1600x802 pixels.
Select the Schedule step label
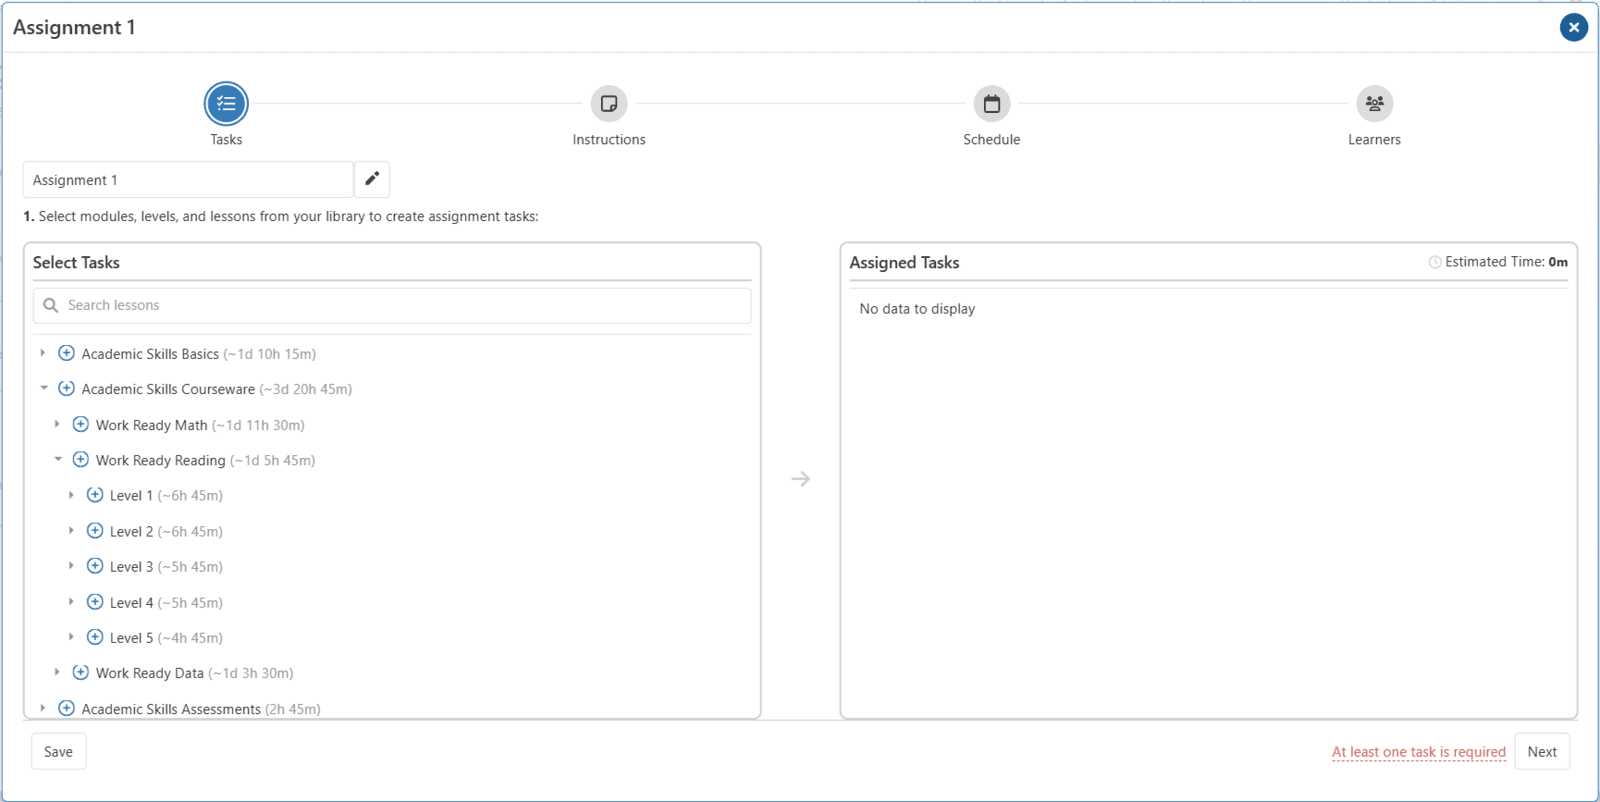pyautogui.click(x=991, y=140)
